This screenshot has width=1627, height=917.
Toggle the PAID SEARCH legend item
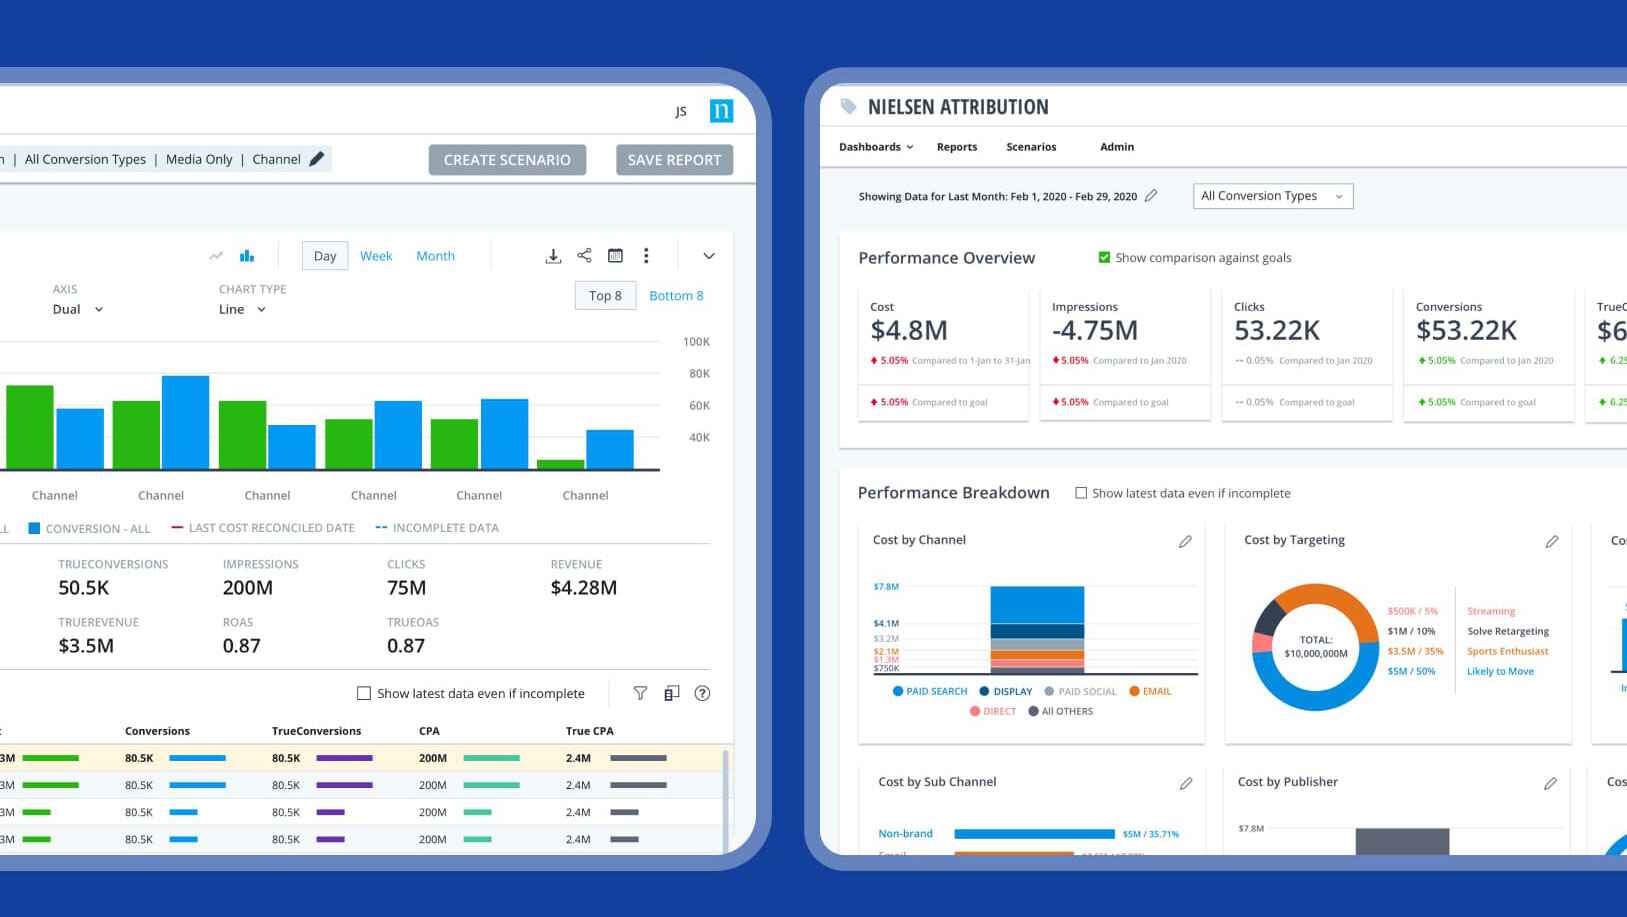coord(930,691)
